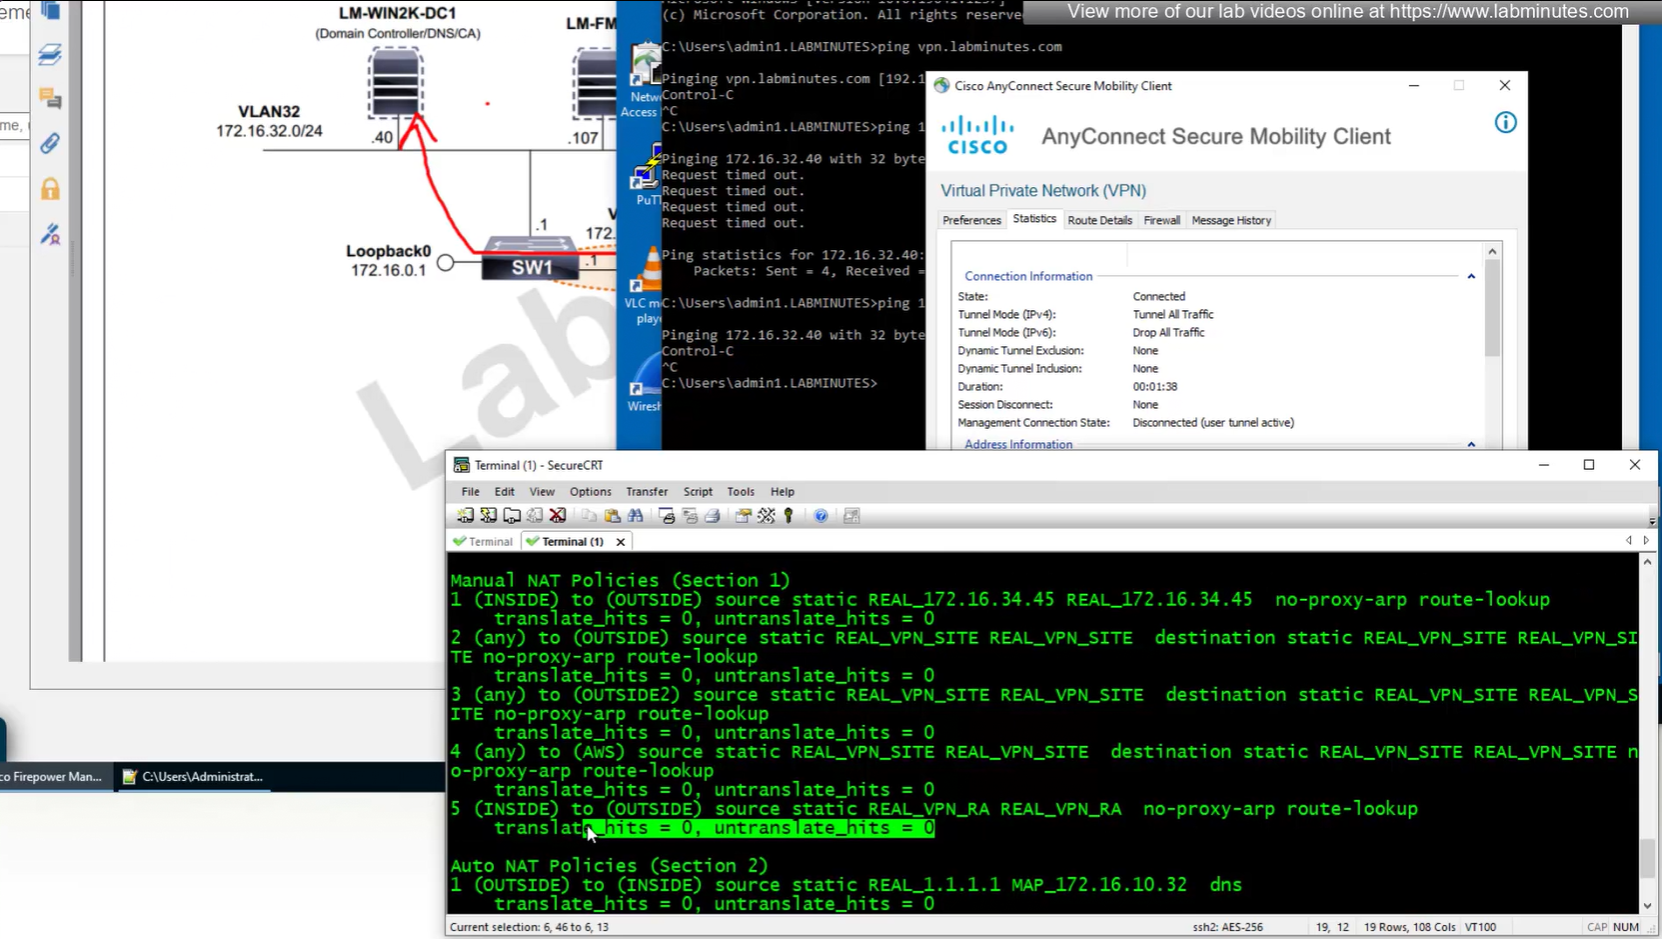Viewport: 1662px width, 939px height.
Task: Click the Quick Connect toolbar icon in SecureCRT
Action: 488,516
